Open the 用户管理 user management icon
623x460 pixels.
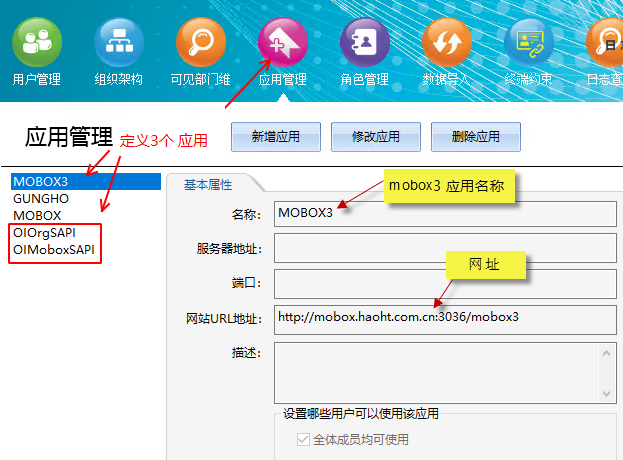point(37,42)
